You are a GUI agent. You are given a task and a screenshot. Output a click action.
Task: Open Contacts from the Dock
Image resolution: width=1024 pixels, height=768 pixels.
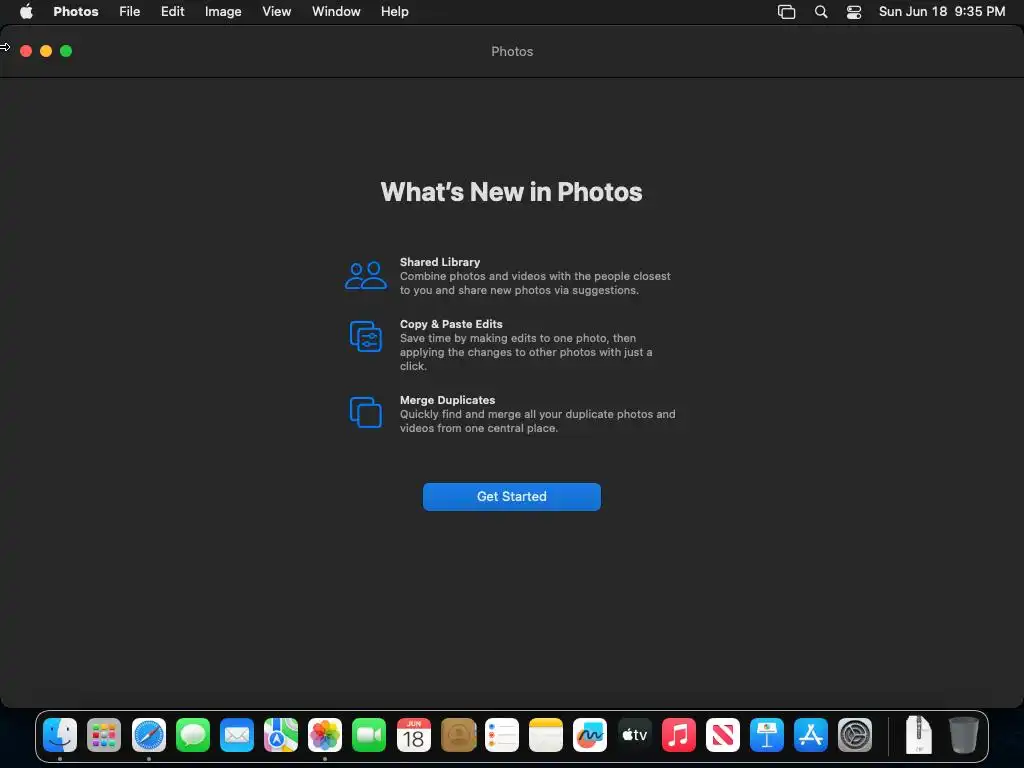pos(458,735)
